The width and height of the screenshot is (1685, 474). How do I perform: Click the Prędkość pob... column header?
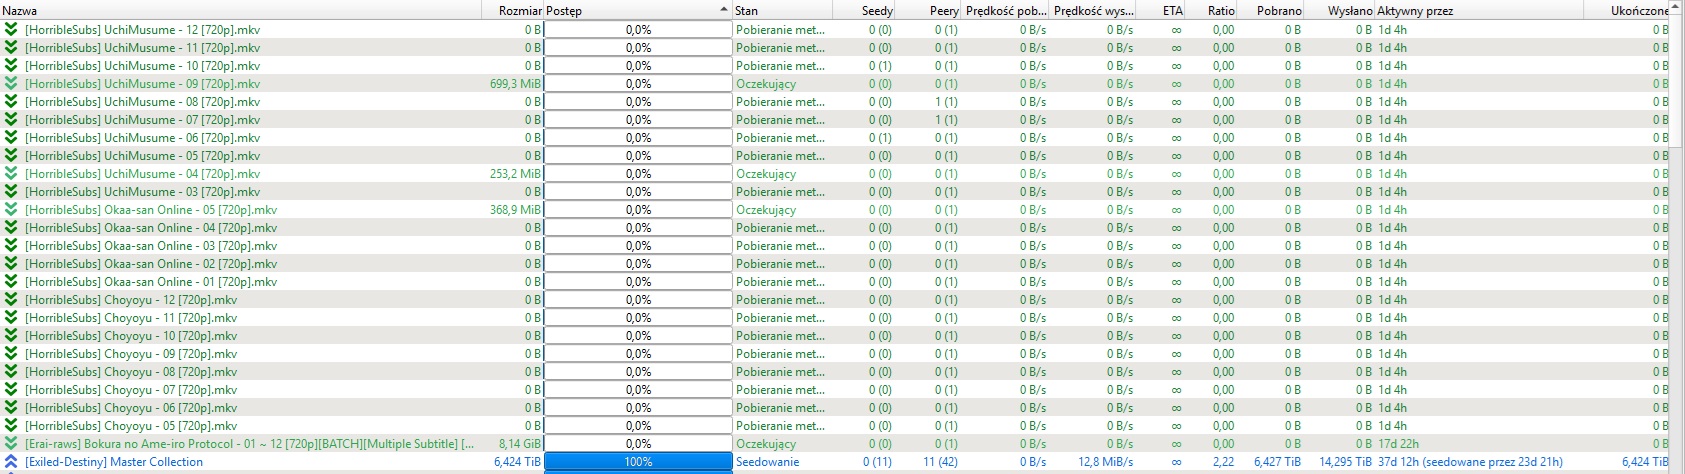pos(1005,10)
